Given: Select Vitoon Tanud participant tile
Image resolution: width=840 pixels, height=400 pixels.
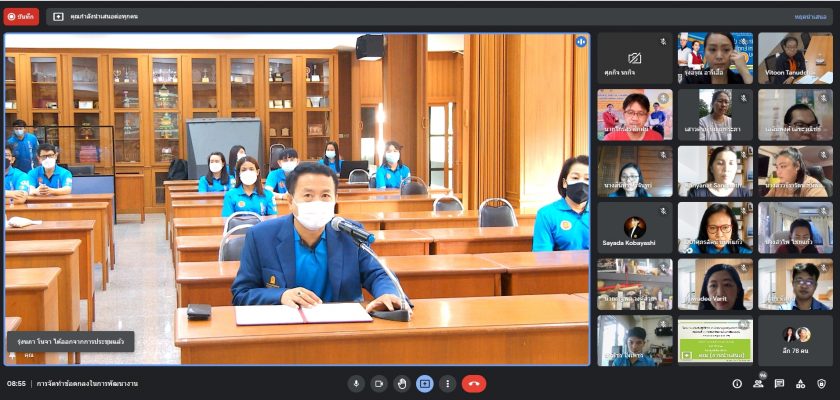Looking at the screenshot, I should [795, 58].
